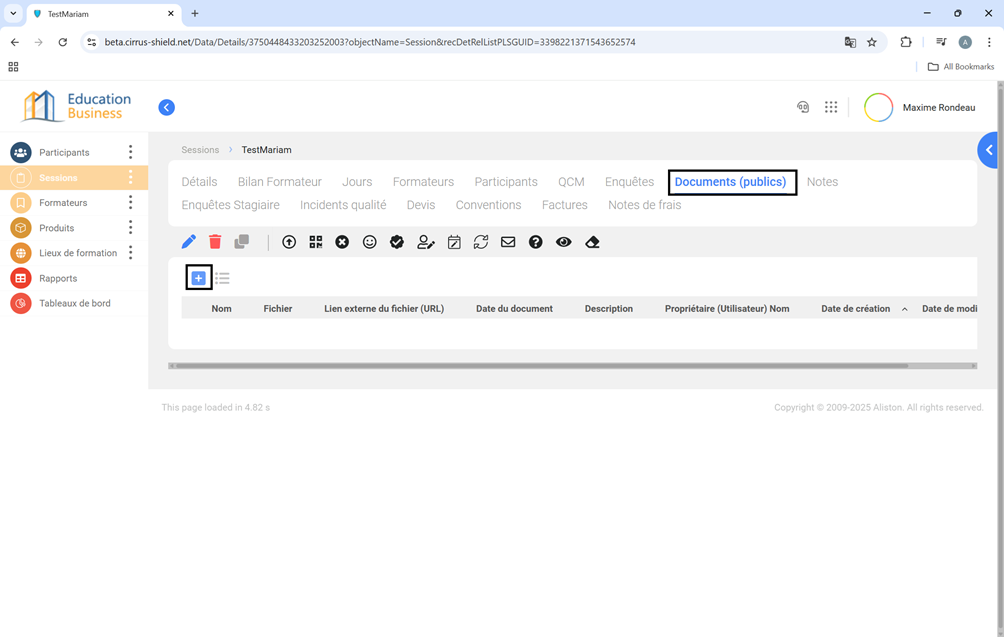Switch to the Factures tab
Image resolution: width=1004 pixels, height=637 pixels.
564,205
